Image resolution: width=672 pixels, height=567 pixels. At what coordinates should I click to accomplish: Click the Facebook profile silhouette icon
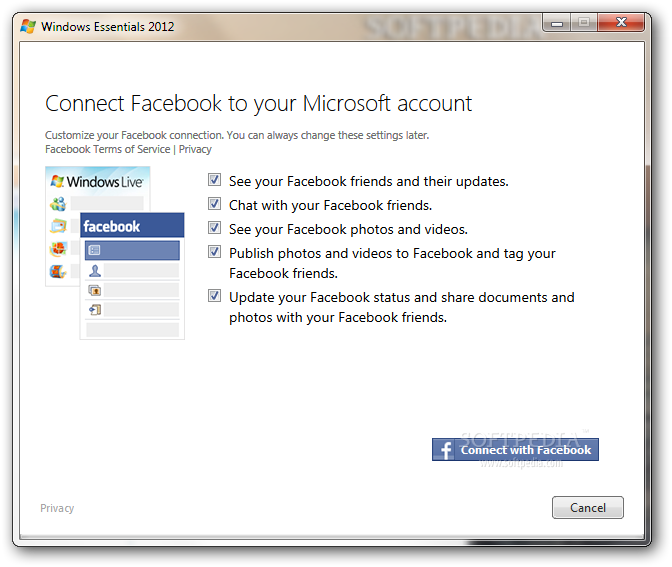(95, 271)
